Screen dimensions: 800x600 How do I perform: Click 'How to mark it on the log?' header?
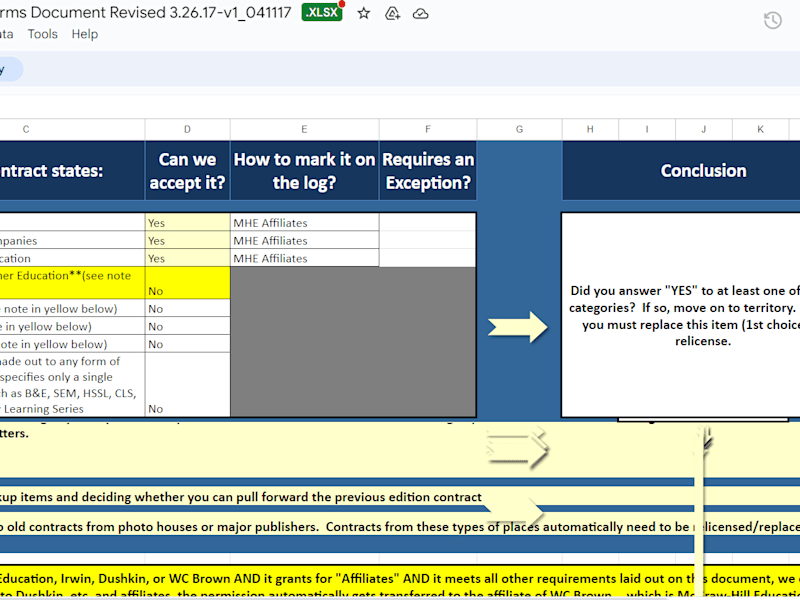[304, 171]
